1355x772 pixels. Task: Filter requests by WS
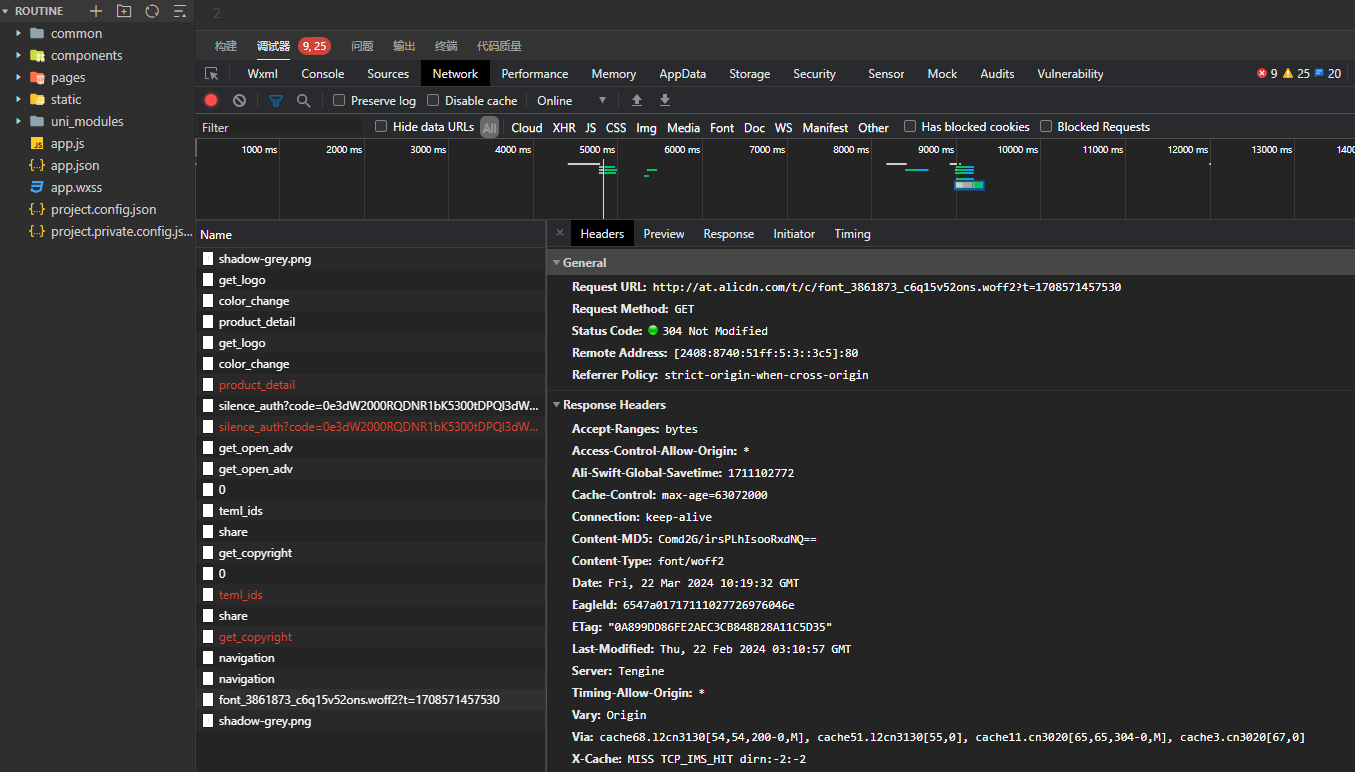pos(784,127)
